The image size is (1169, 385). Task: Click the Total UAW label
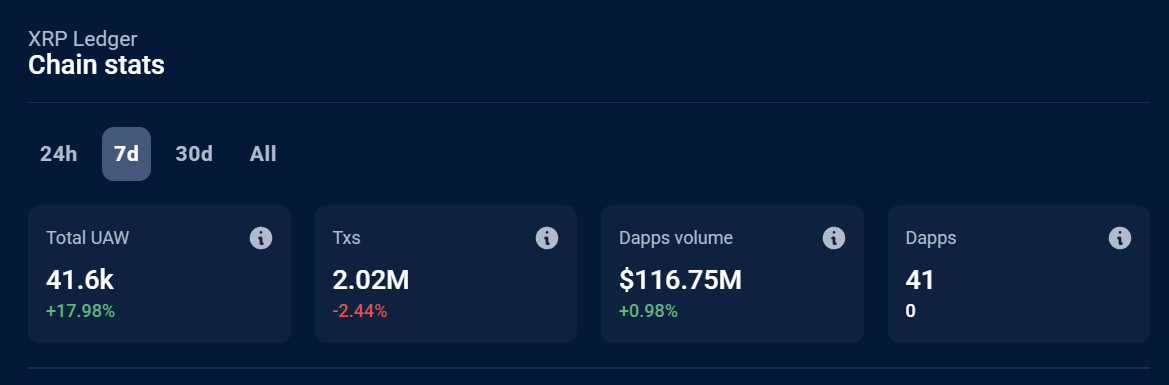click(x=88, y=238)
